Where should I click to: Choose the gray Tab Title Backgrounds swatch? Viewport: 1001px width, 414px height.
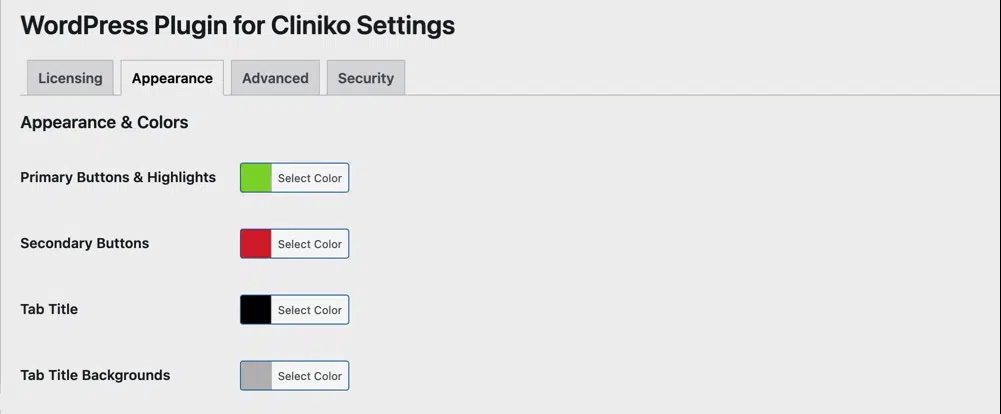[256, 376]
